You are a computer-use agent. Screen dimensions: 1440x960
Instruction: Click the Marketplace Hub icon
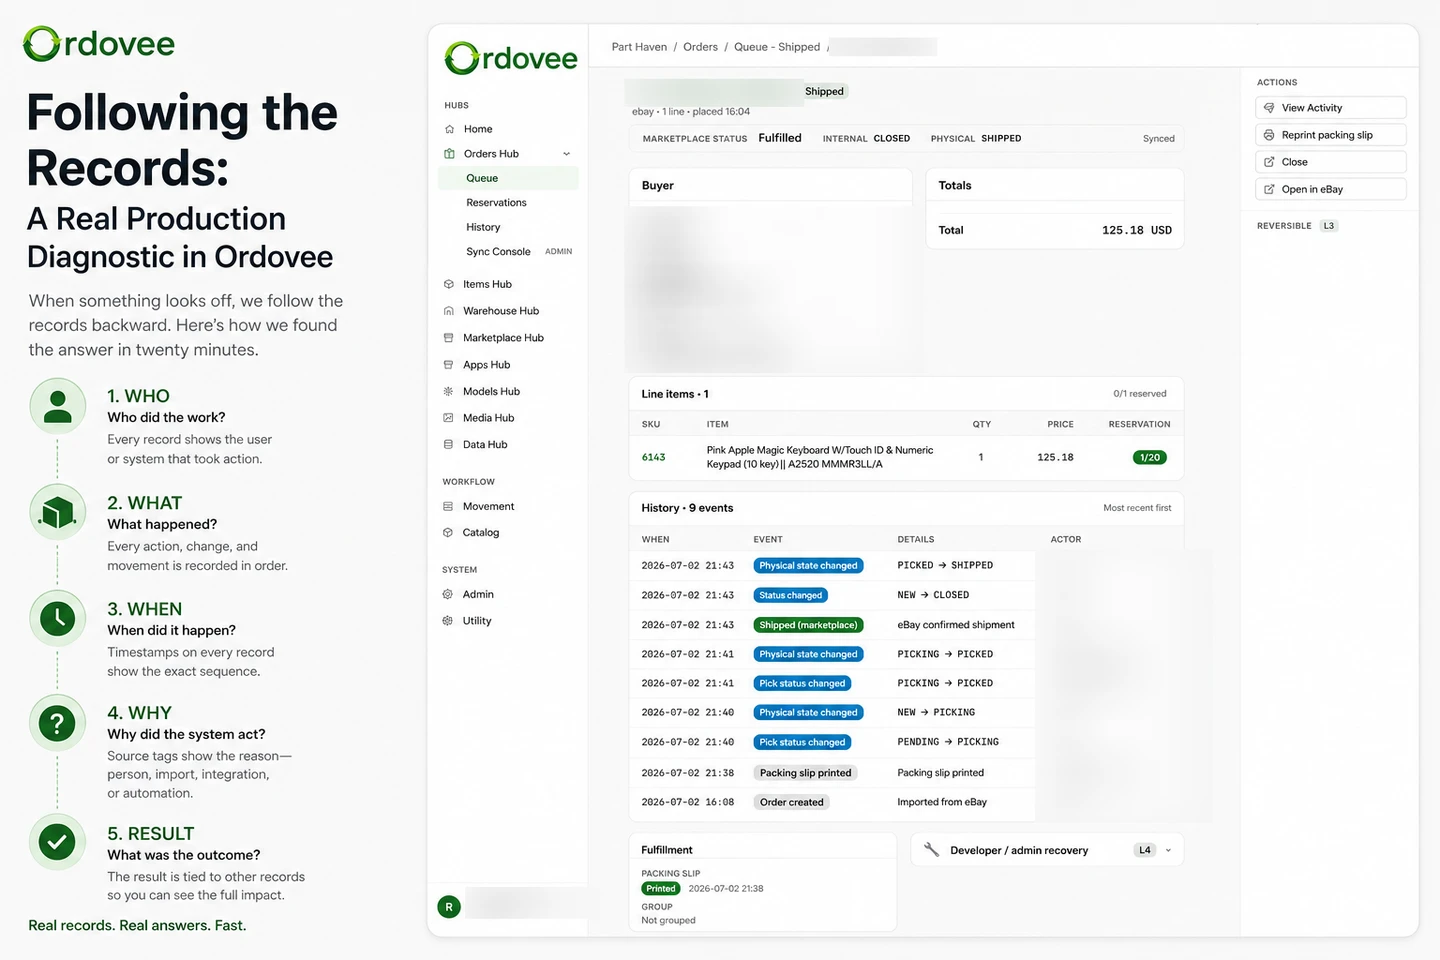click(x=448, y=338)
